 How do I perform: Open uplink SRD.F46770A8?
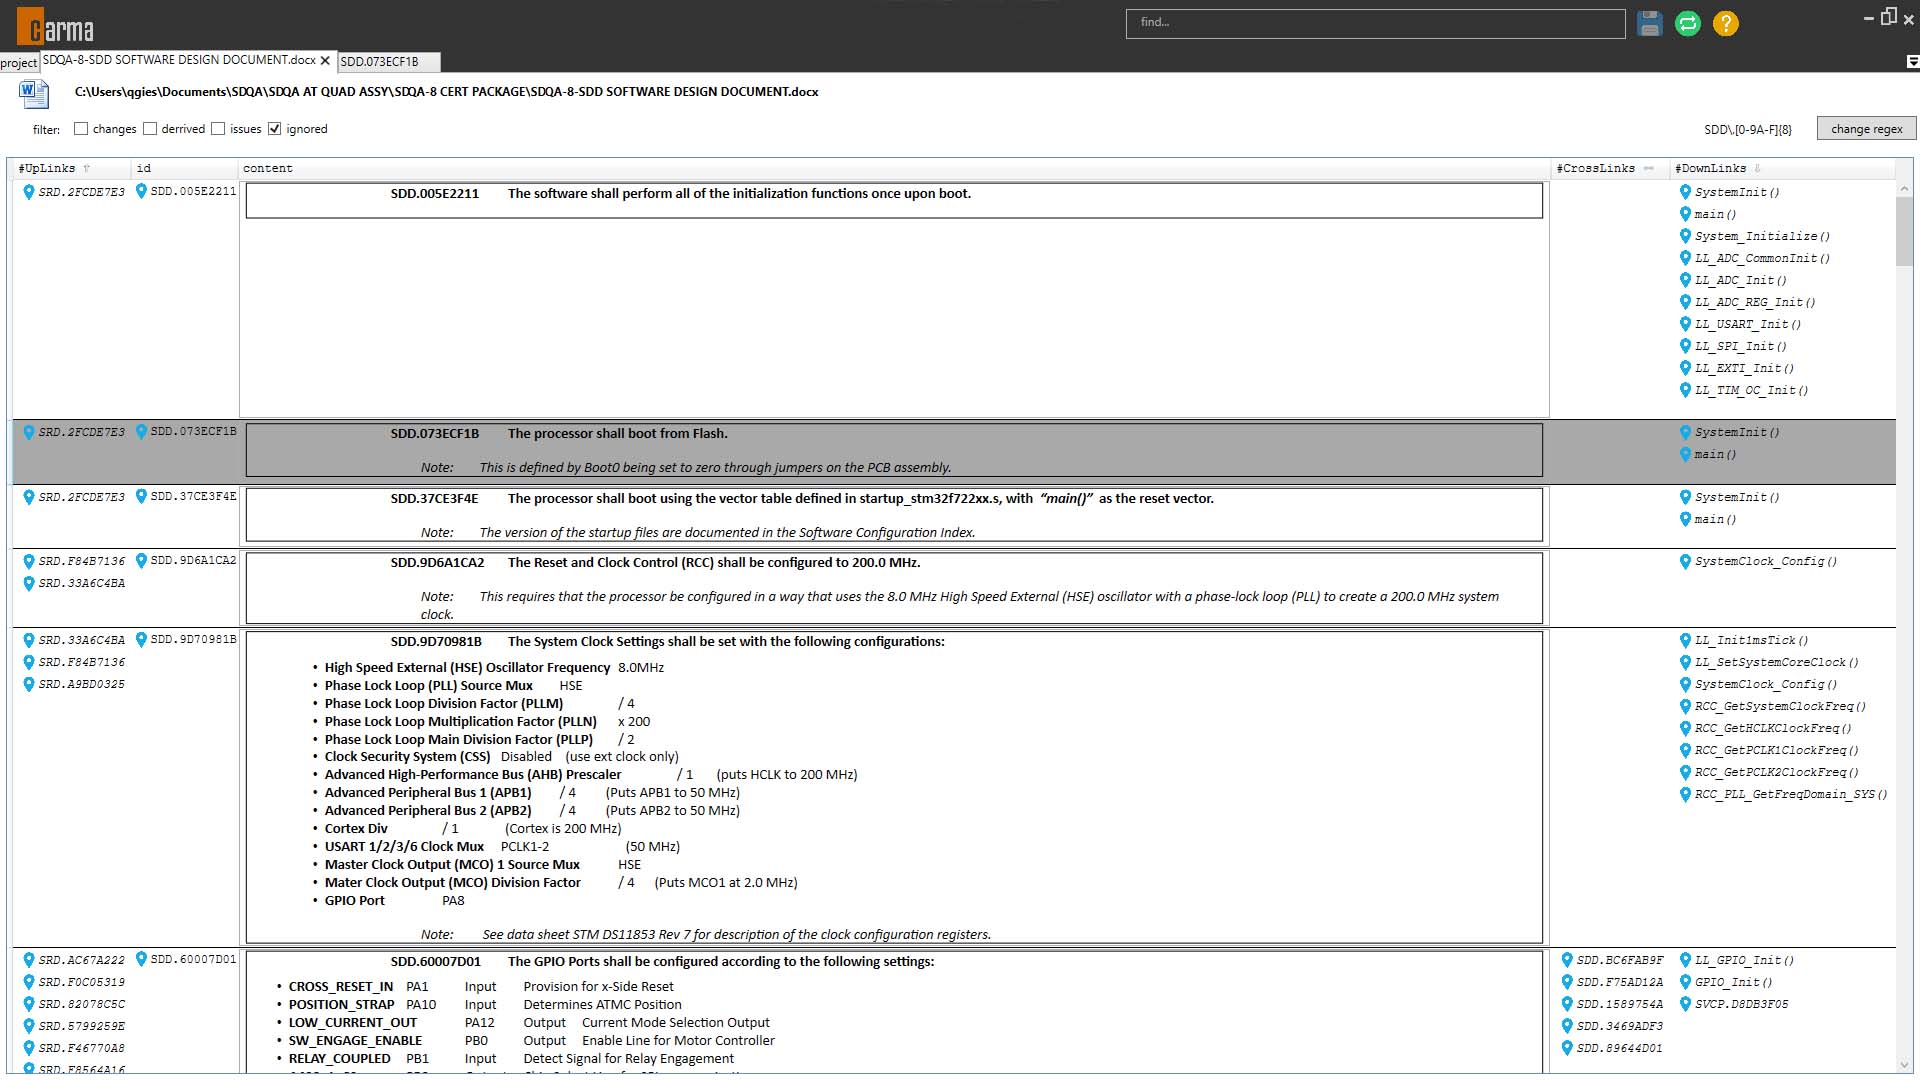(82, 1048)
